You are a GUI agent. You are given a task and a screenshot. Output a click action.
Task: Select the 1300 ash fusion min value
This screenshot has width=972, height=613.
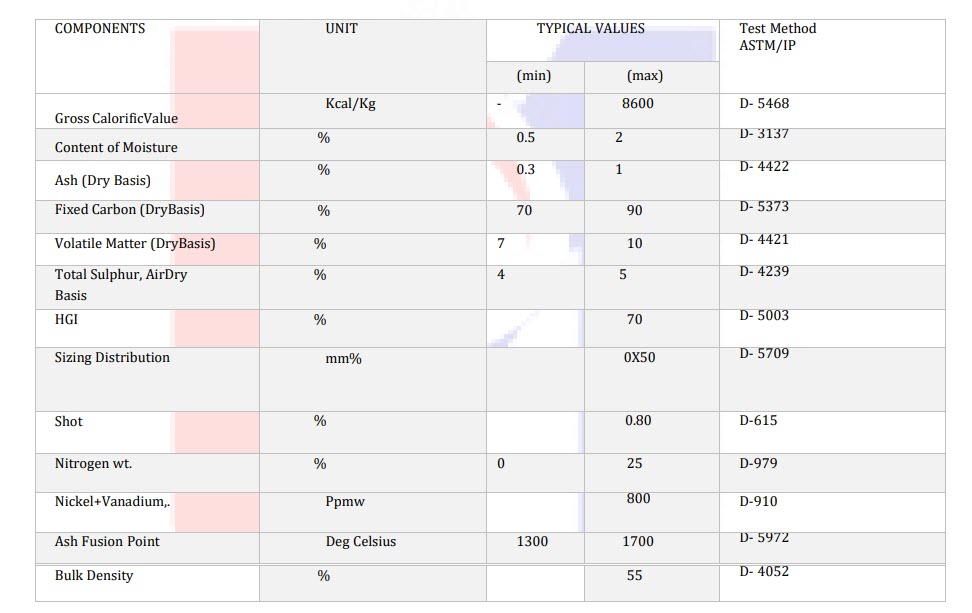(x=532, y=541)
